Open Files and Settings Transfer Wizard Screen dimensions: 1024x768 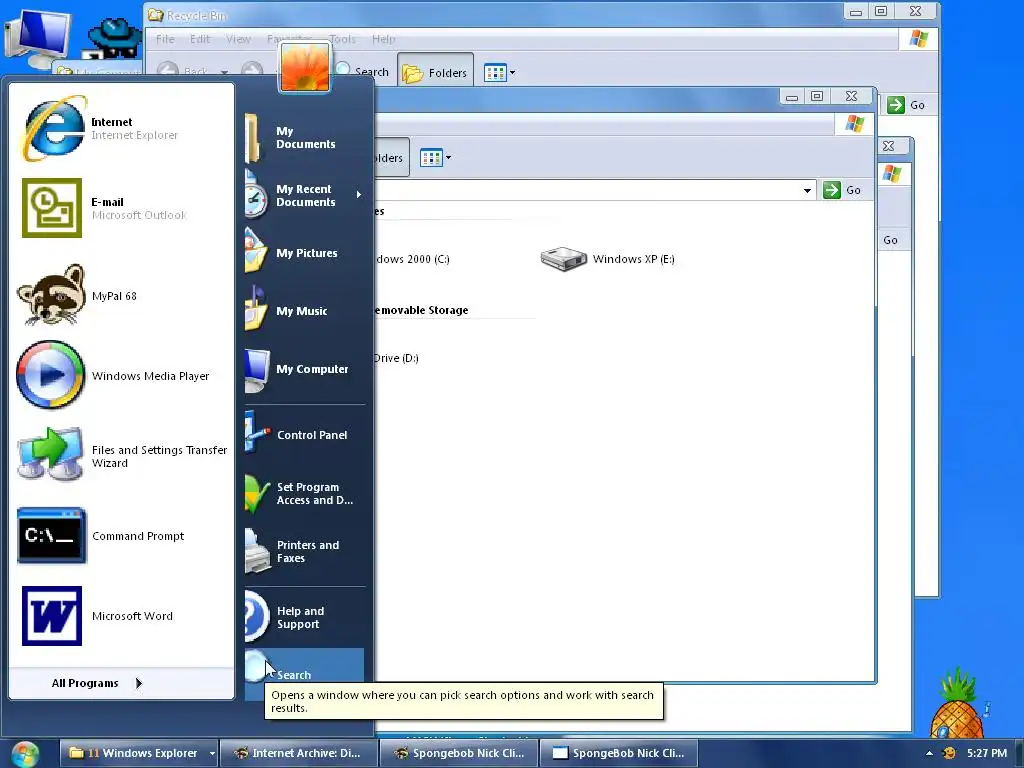[121, 456]
